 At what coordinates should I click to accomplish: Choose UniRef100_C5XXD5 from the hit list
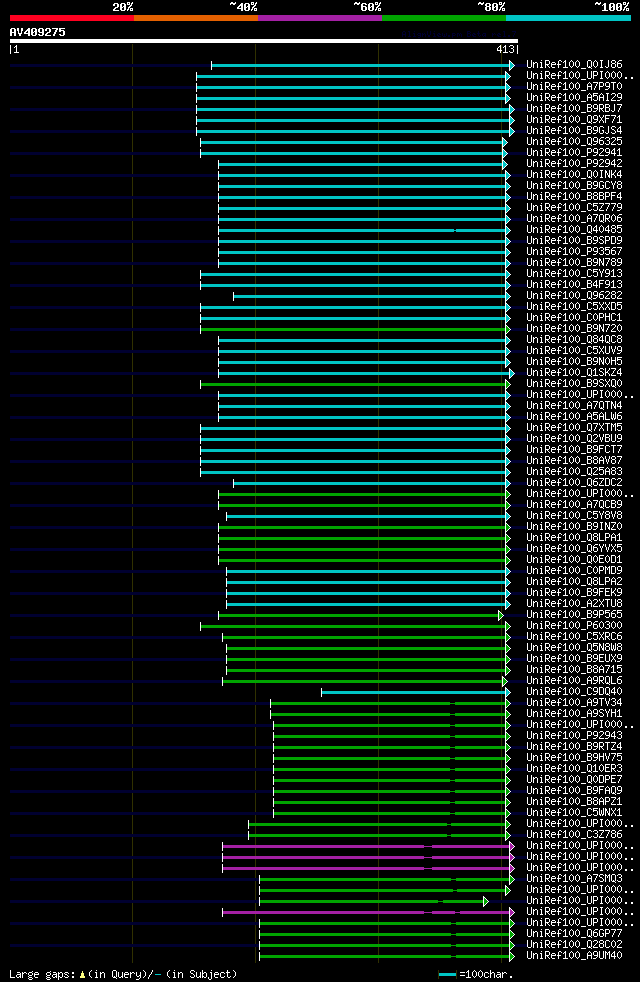click(574, 307)
